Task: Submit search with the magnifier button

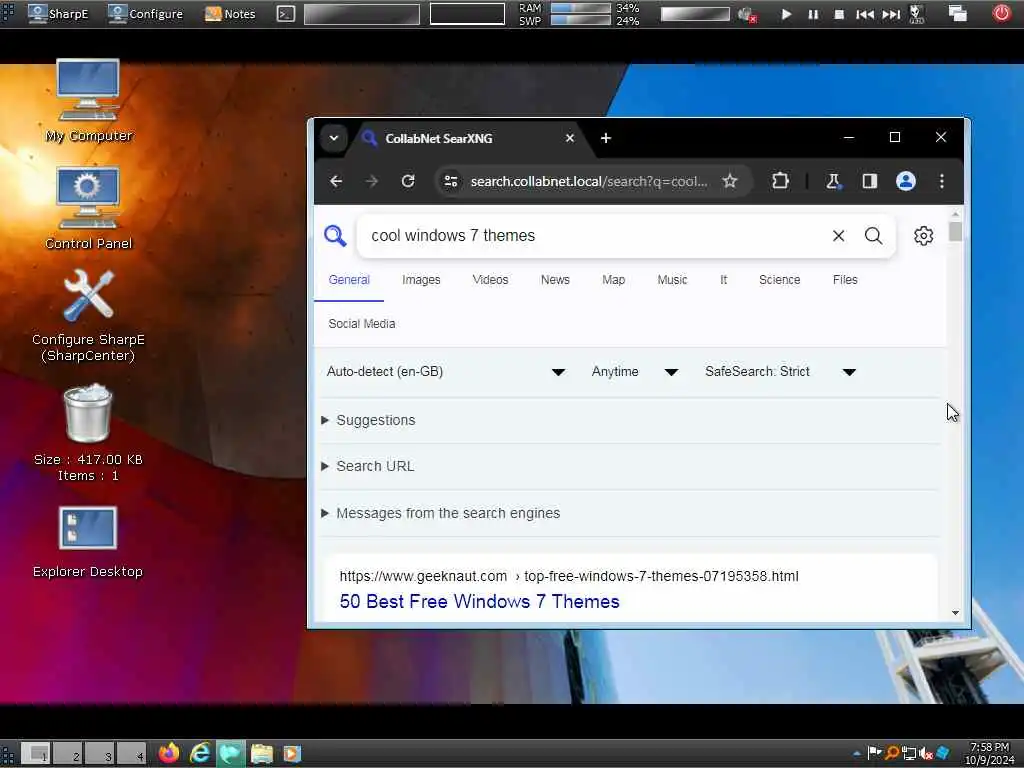Action: pyautogui.click(x=873, y=236)
